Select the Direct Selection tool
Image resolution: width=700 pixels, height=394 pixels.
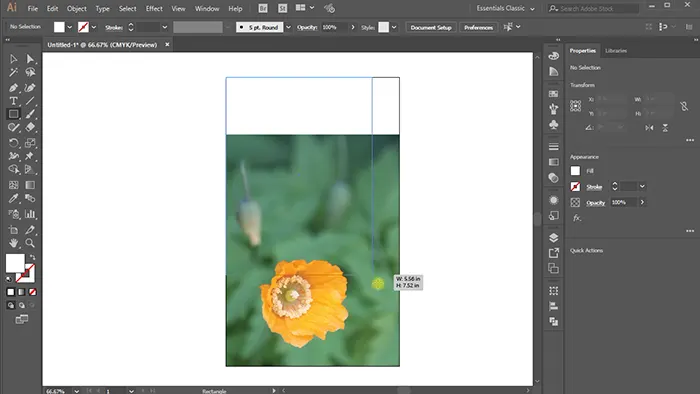(30, 59)
